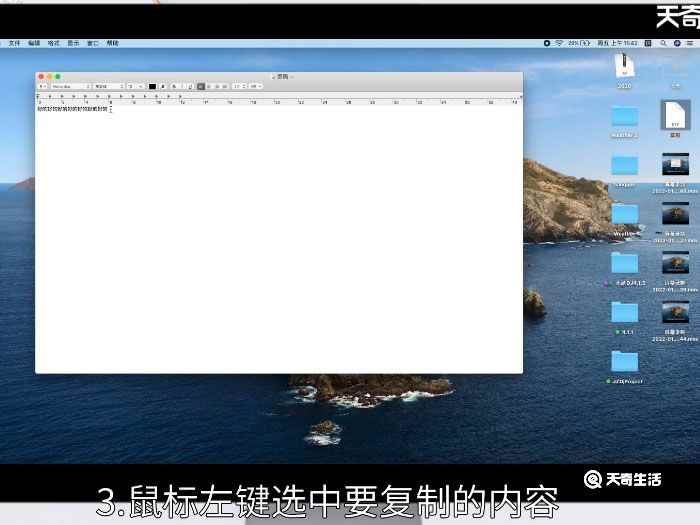
Task: Open the text background color picker
Action: click(163, 86)
